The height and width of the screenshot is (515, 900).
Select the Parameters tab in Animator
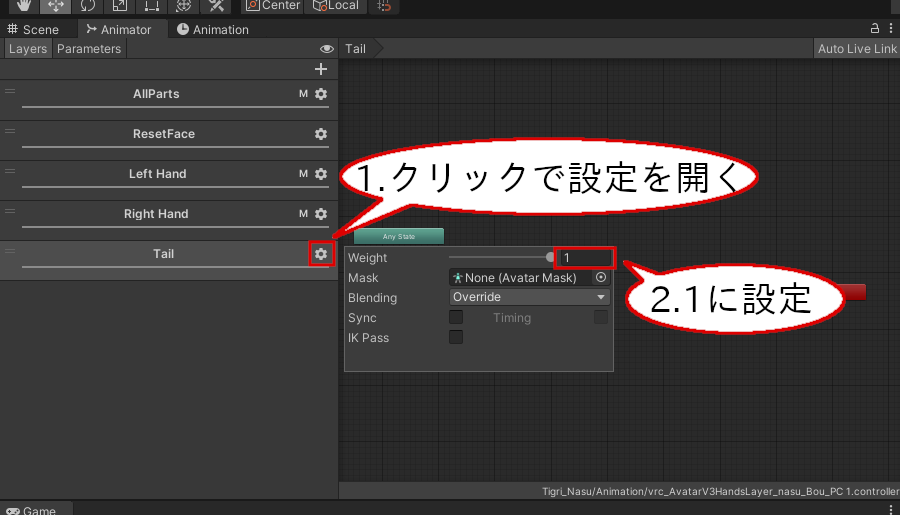click(x=89, y=49)
